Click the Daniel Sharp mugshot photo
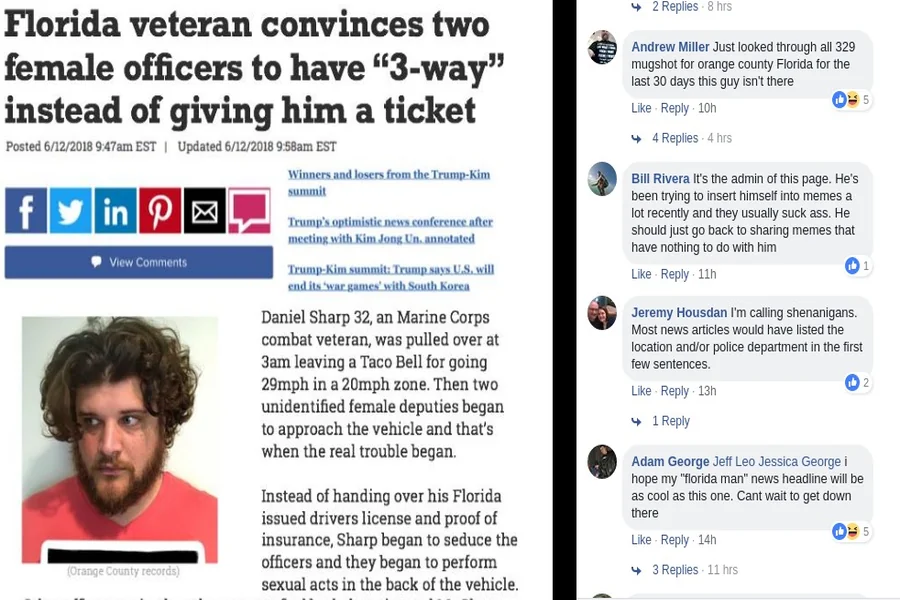The image size is (900, 600). click(120, 440)
